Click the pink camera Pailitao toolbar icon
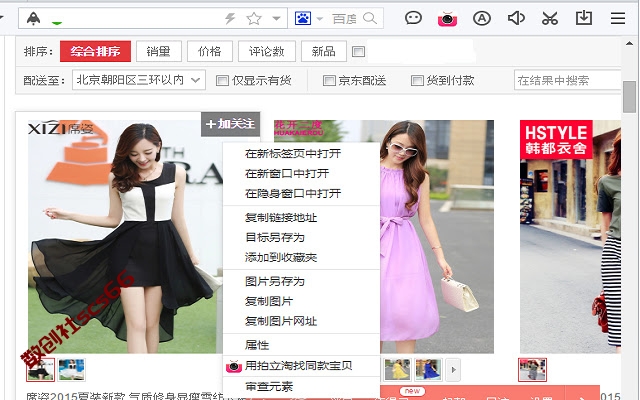Image resolution: width=640 pixels, height=400 pixels. pyautogui.click(x=447, y=19)
